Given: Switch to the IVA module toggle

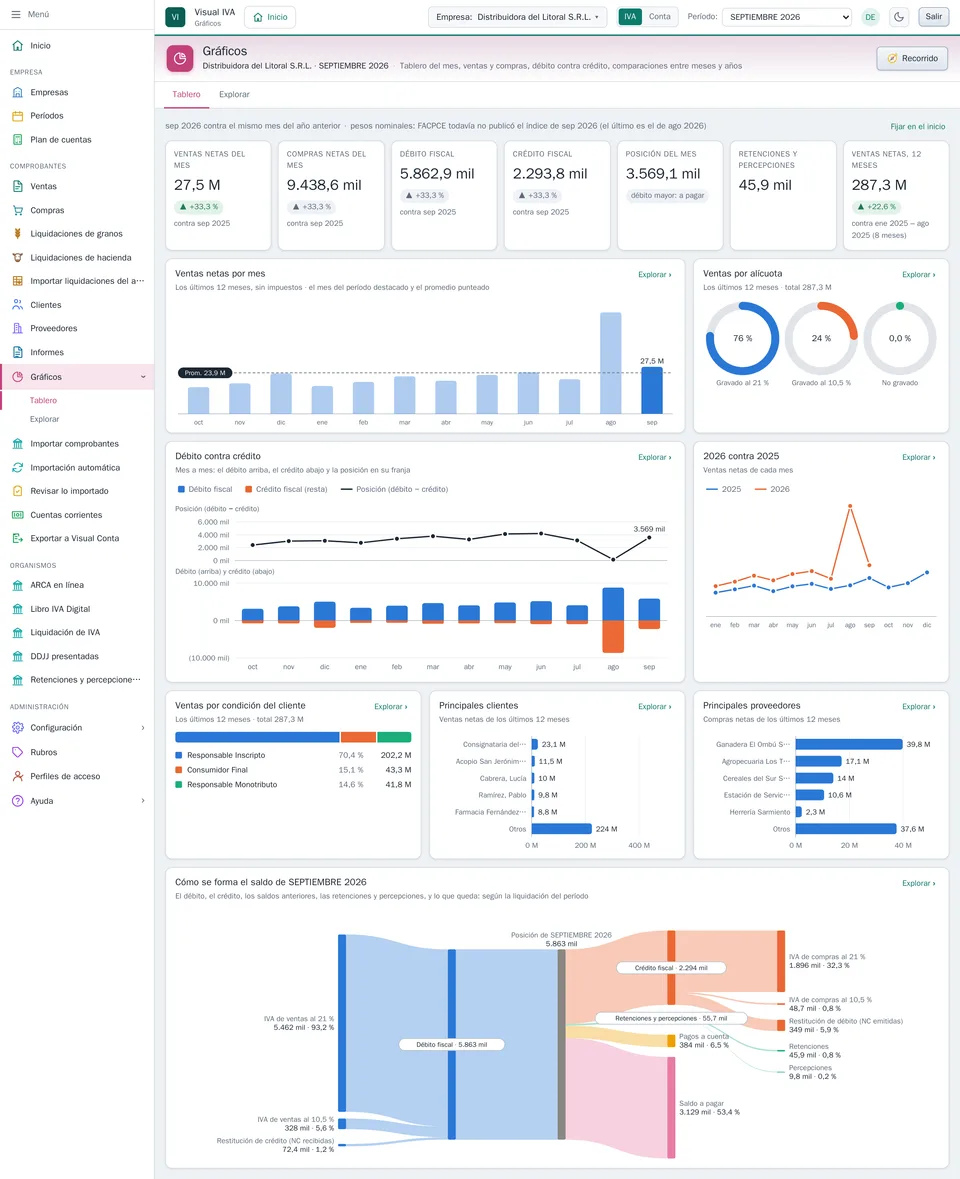Looking at the screenshot, I should click(630, 17).
